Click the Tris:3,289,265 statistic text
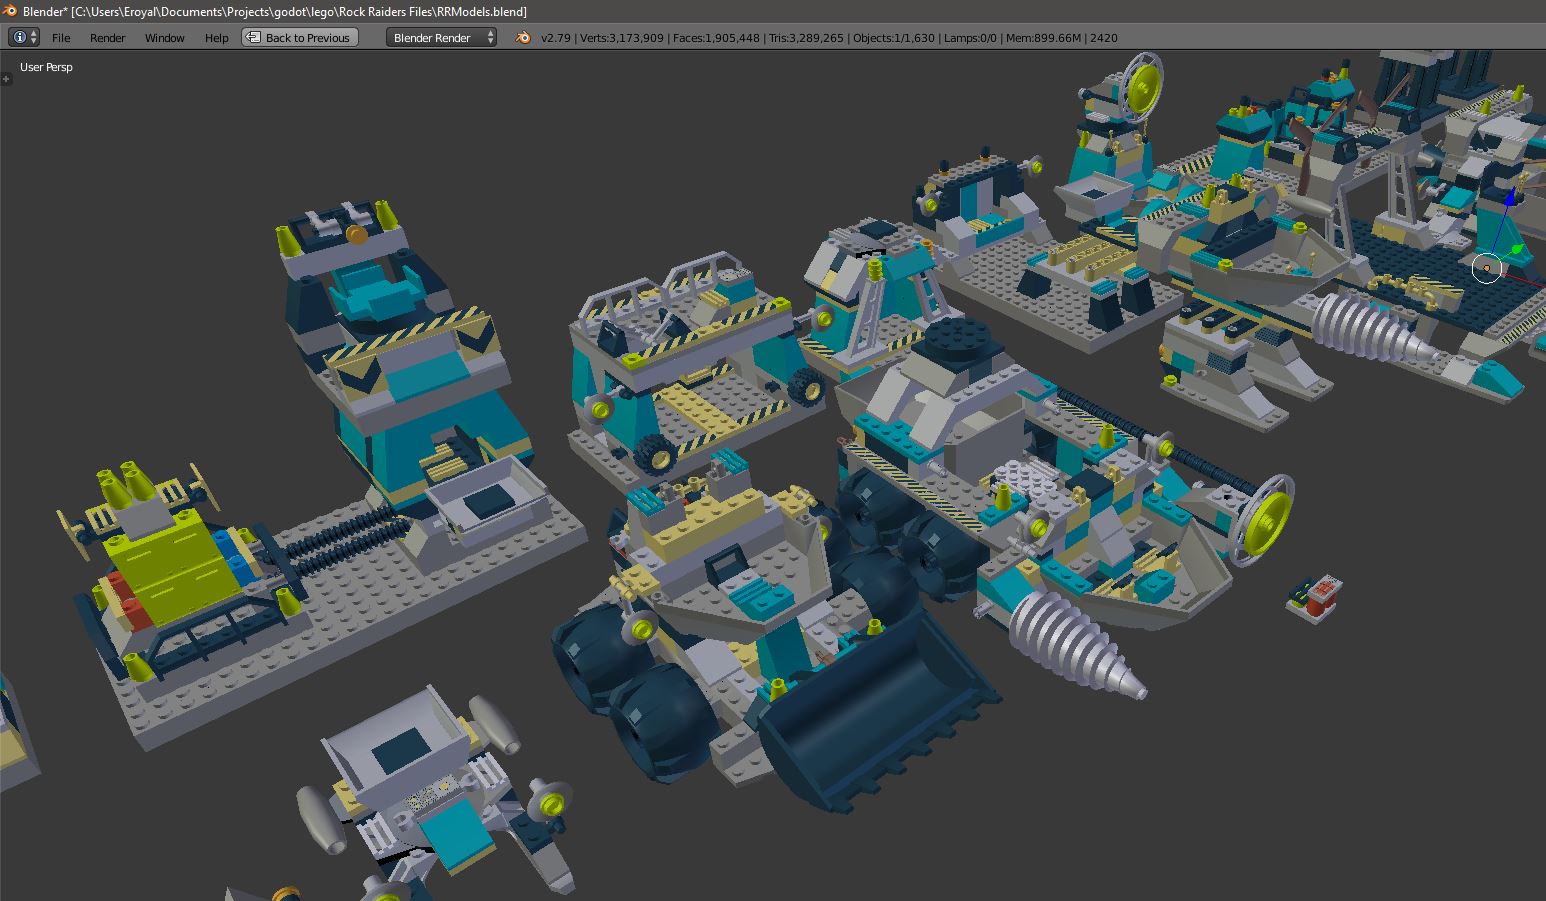This screenshot has width=1546, height=901. [806, 38]
